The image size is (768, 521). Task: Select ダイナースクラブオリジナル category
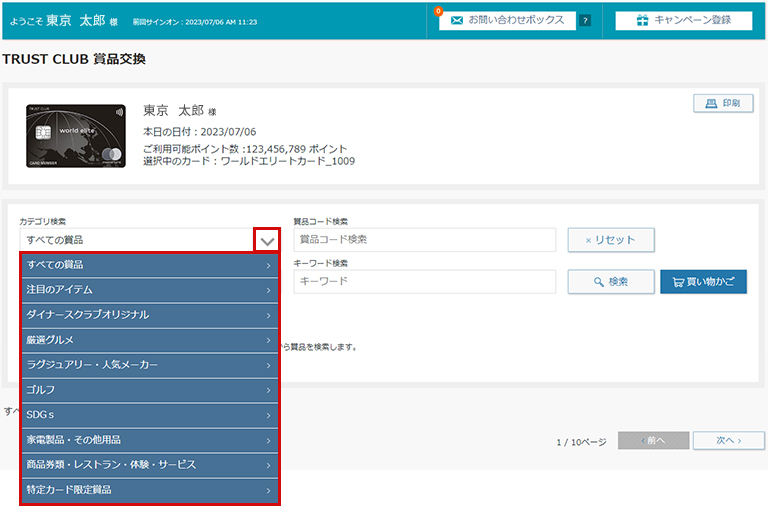149,315
